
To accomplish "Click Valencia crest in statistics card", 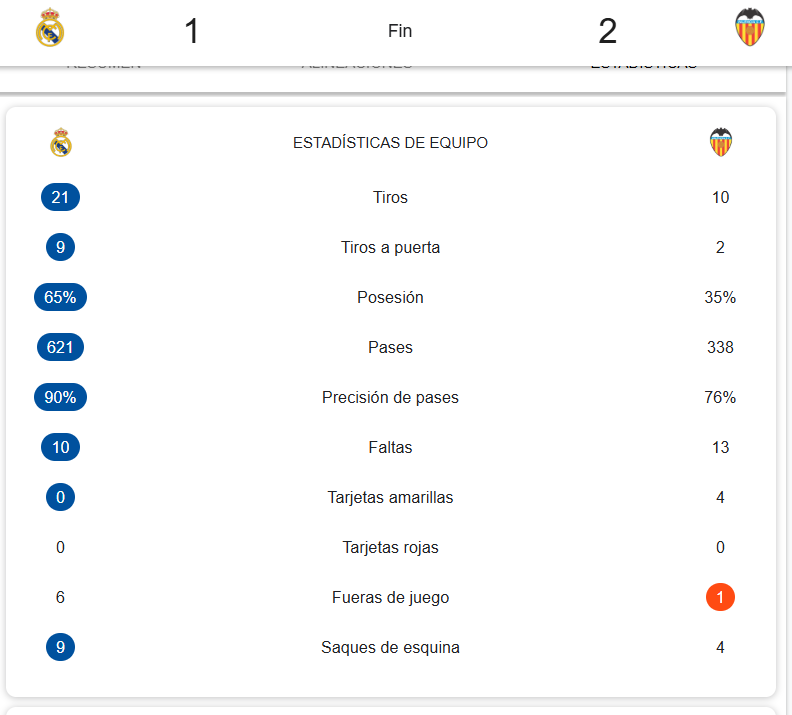I will 720,143.
